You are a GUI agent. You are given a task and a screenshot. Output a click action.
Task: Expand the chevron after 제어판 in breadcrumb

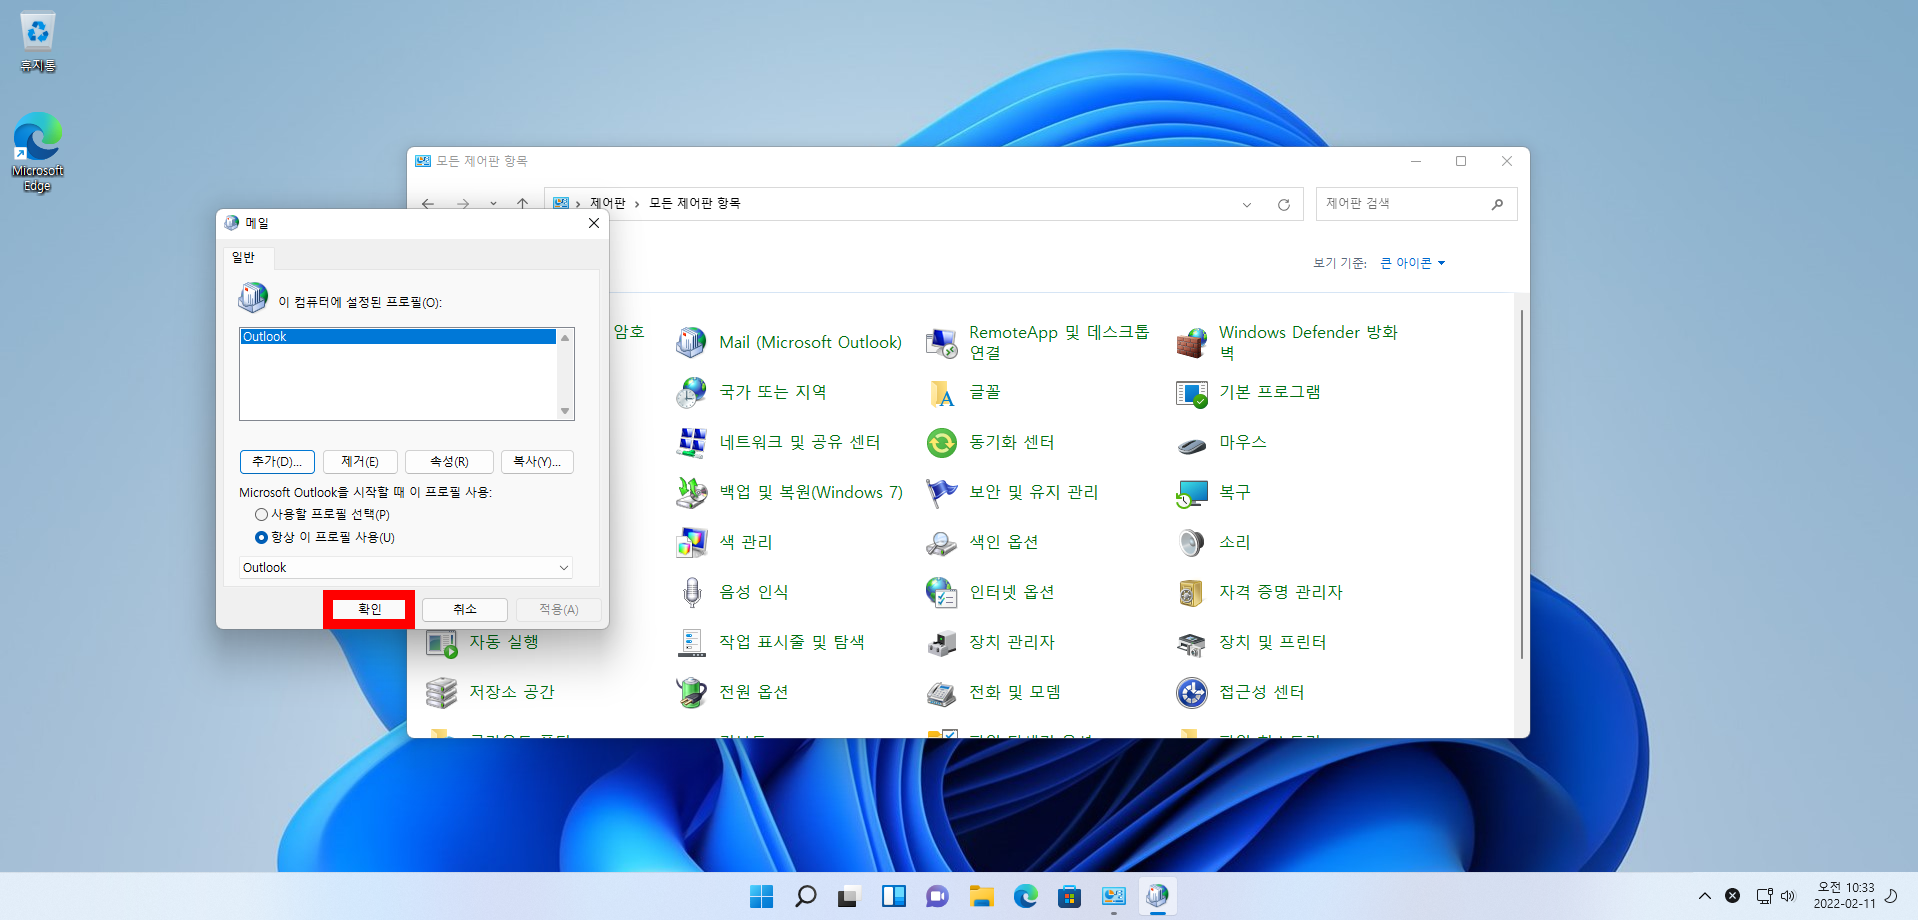pyautogui.click(x=636, y=204)
